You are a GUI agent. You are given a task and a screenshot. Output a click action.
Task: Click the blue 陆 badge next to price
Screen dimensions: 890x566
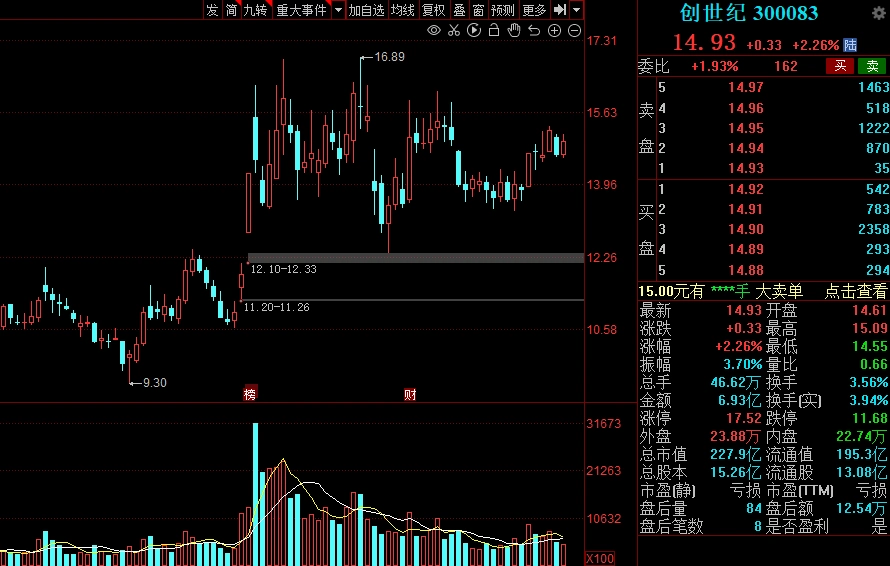(x=850, y=44)
